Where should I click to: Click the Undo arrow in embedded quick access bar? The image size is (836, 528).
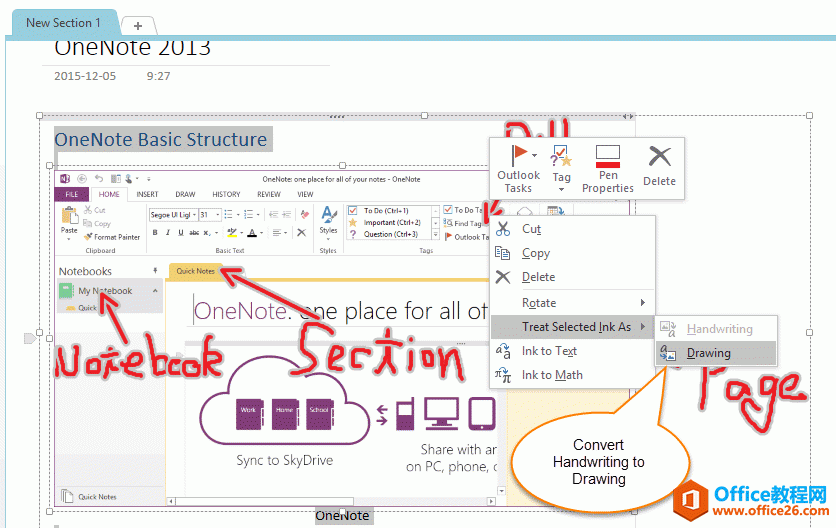click(99, 179)
